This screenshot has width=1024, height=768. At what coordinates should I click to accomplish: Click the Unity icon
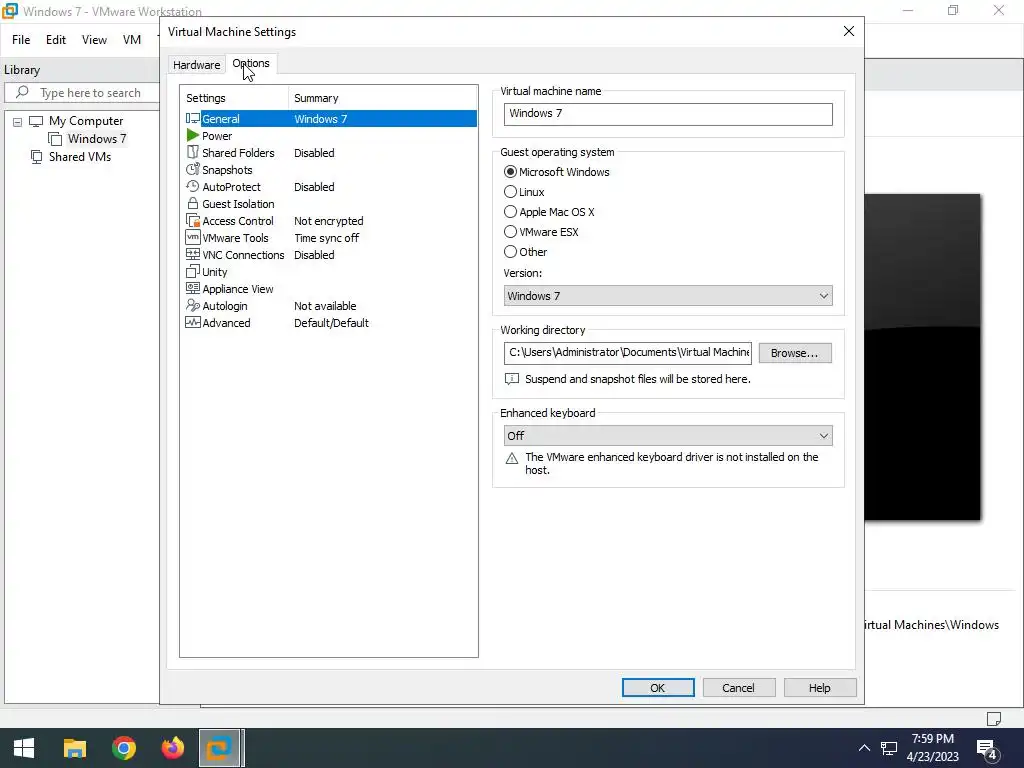[193, 271]
